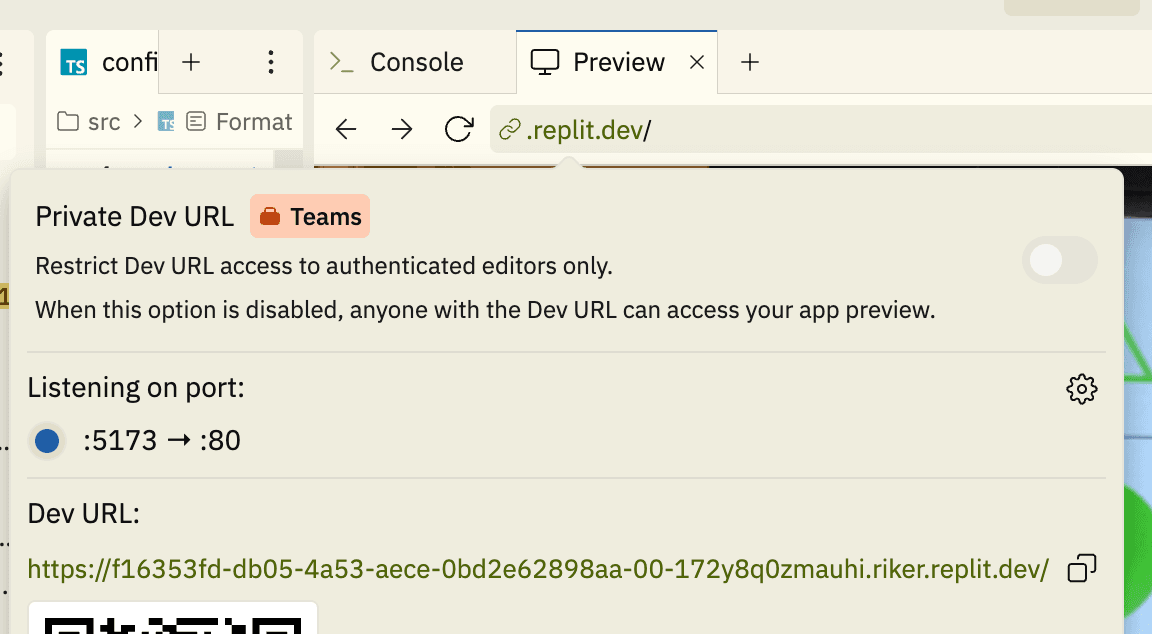Switch to the Console tab
Viewport: 1152px width, 634px height.
click(x=397, y=62)
